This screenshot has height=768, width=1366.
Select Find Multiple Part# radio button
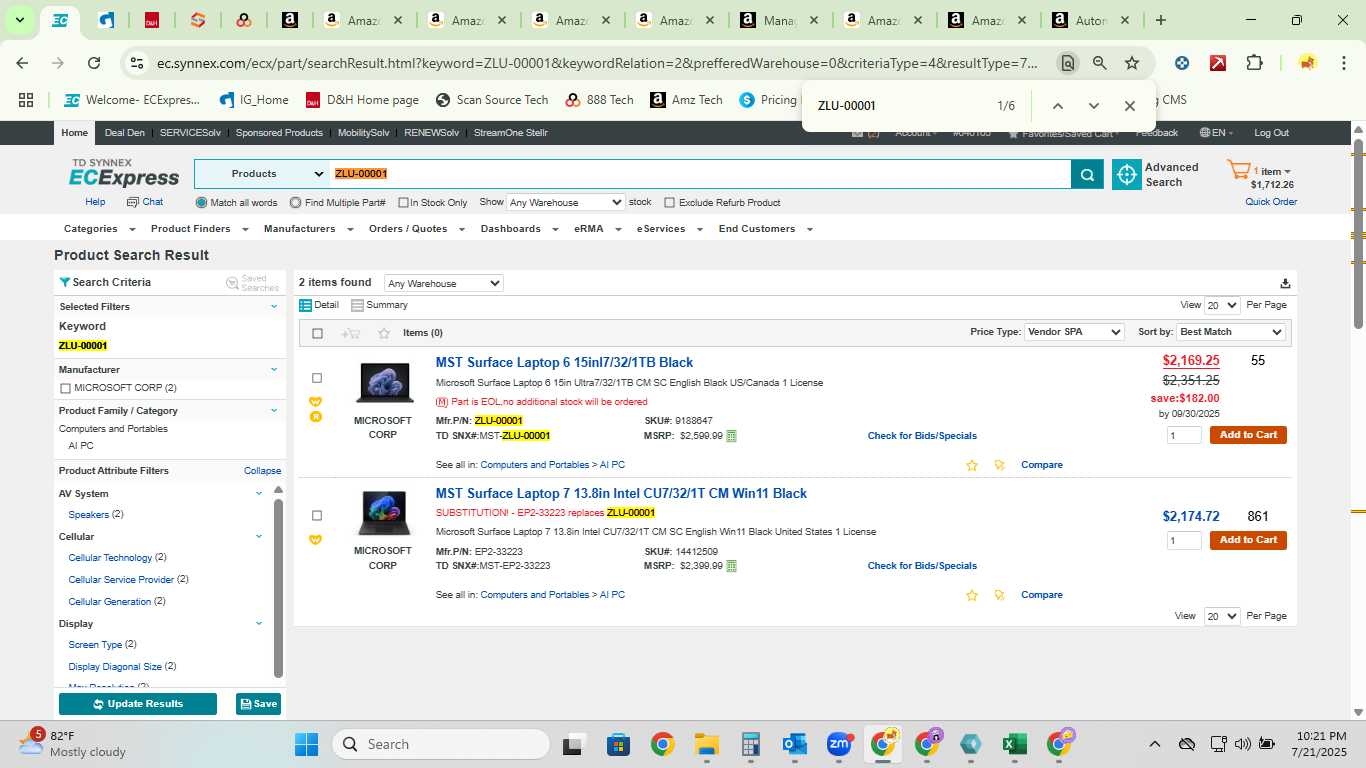(x=295, y=203)
